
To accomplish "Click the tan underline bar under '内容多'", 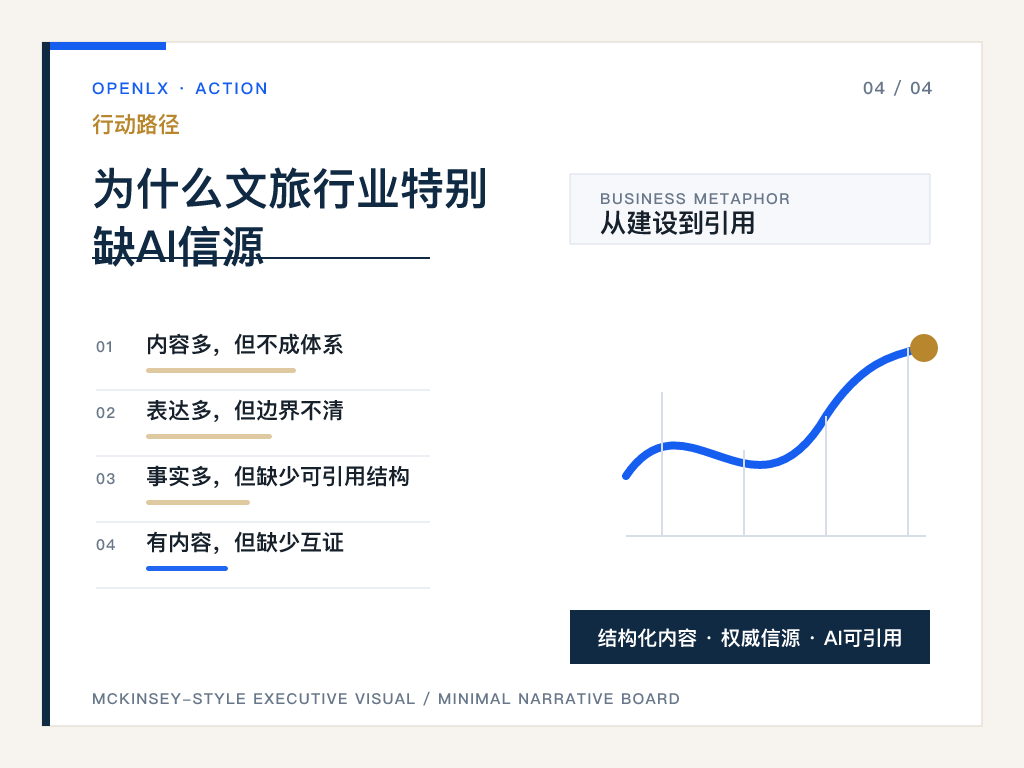I will coord(221,370).
